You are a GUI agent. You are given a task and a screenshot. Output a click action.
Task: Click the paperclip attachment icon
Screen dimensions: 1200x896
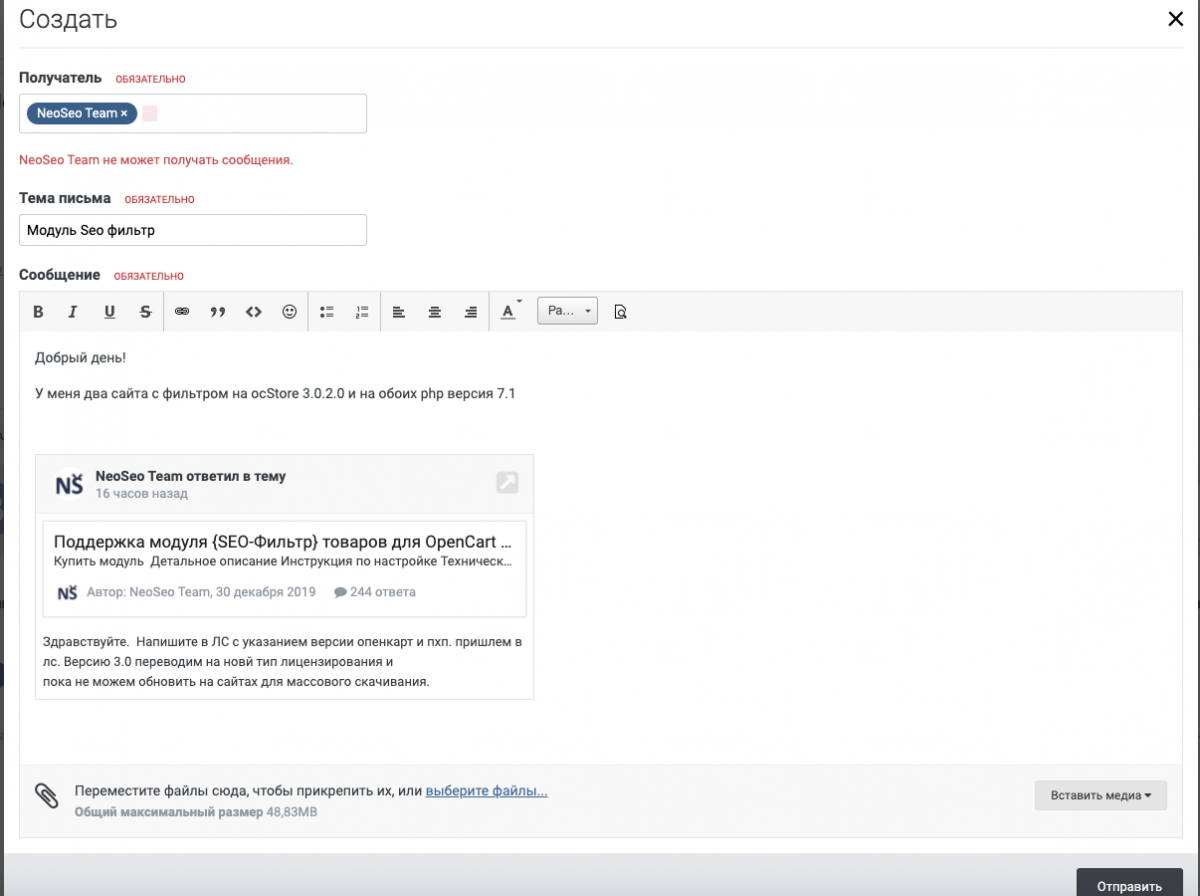pyautogui.click(x=47, y=796)
